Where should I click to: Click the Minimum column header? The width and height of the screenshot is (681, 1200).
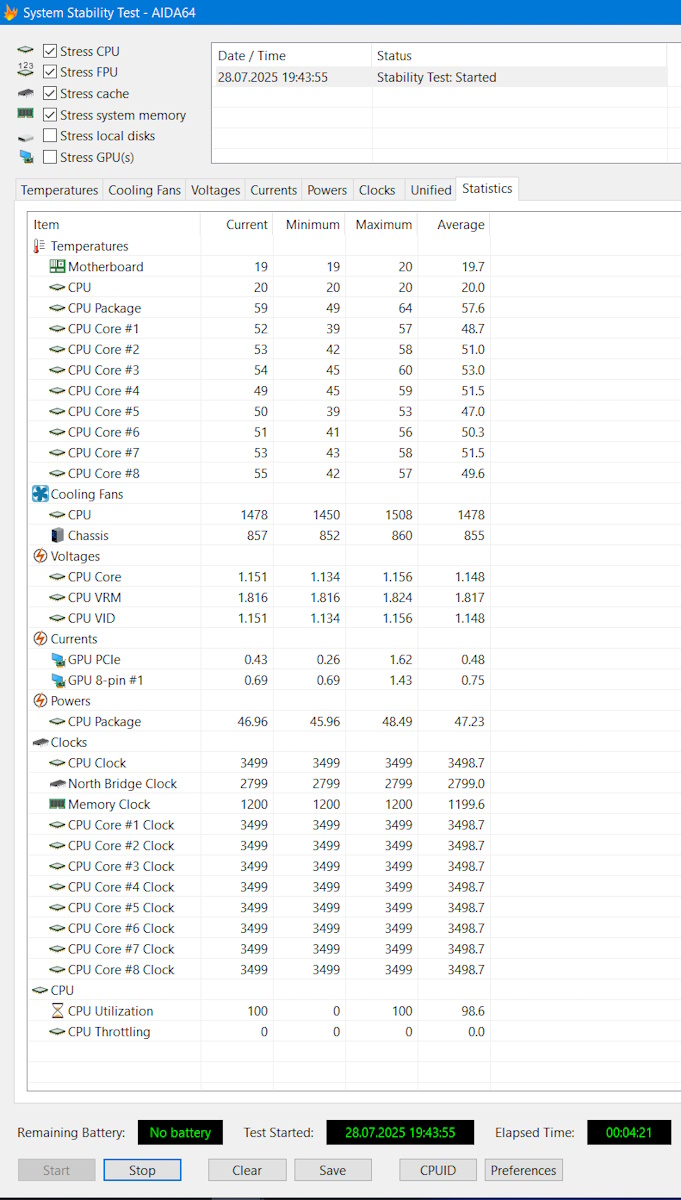tap(309, 225)
